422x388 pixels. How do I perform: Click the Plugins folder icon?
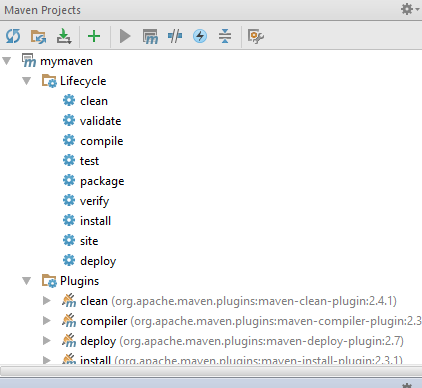49,281
